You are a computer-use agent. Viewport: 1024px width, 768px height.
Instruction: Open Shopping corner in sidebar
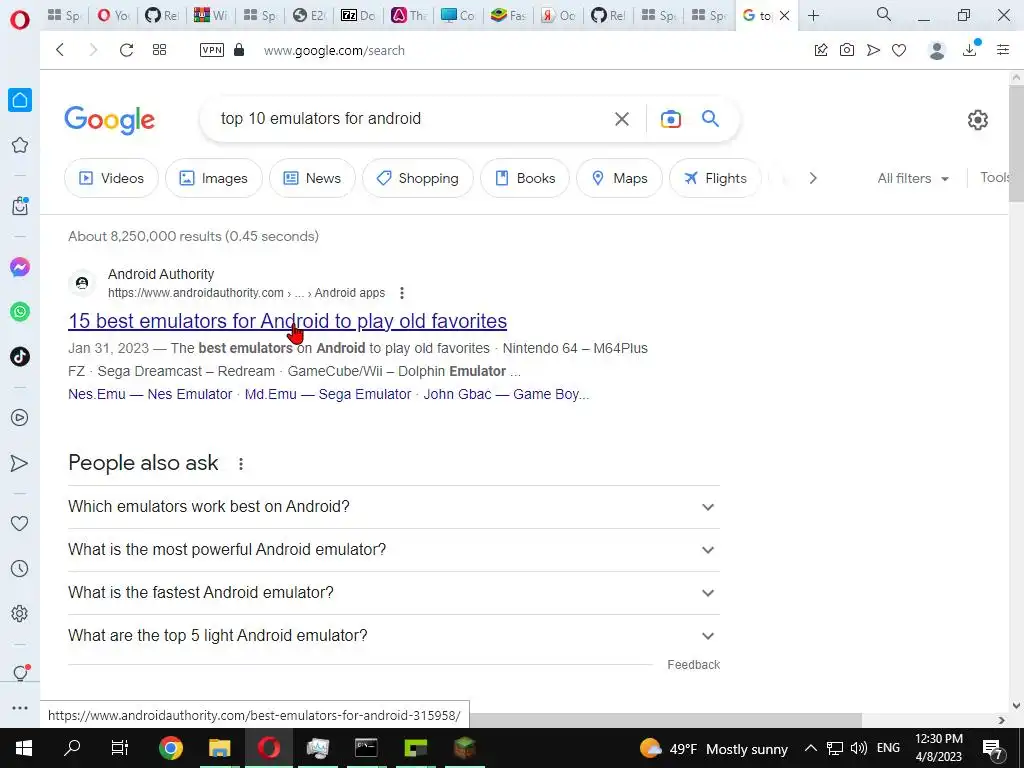coord(20,206)
